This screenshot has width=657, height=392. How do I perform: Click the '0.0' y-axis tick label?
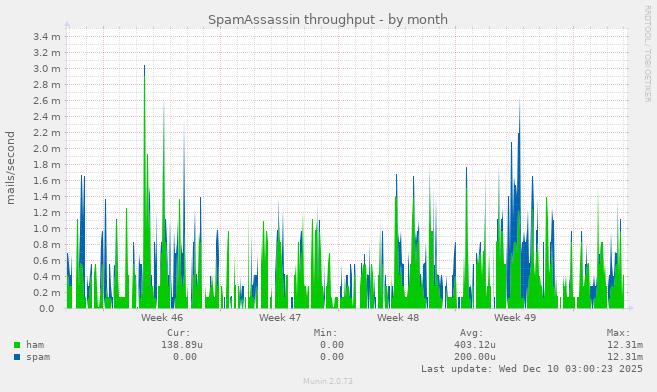[47, 309]
